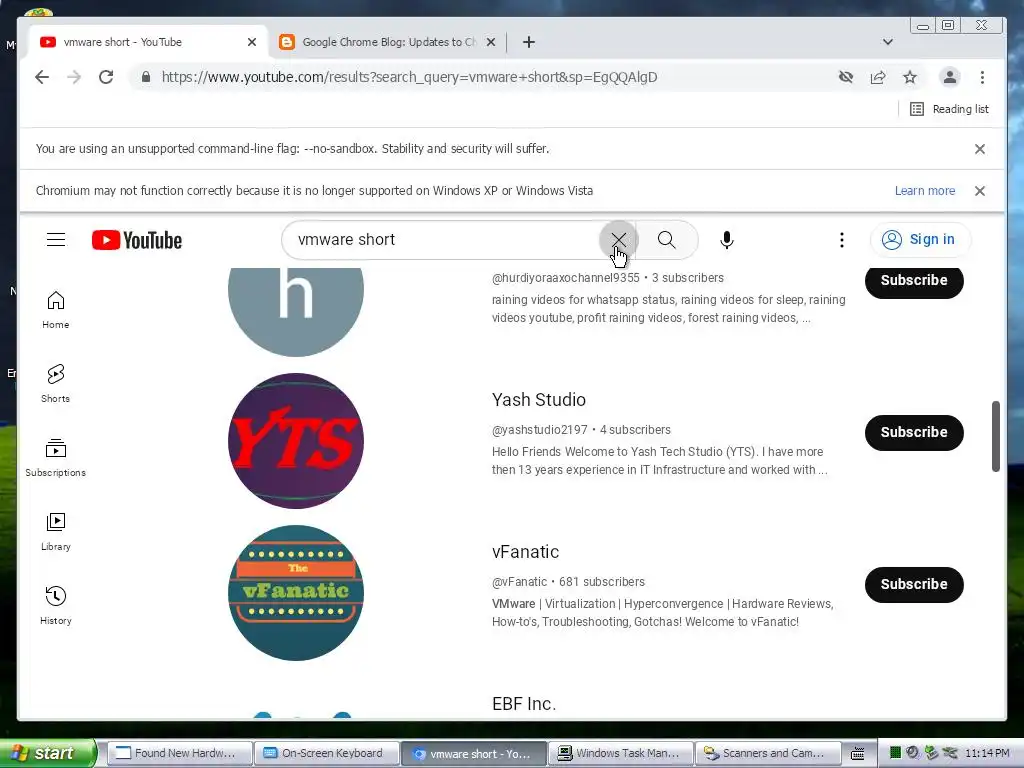Open a new tab with the plus button

529,42
